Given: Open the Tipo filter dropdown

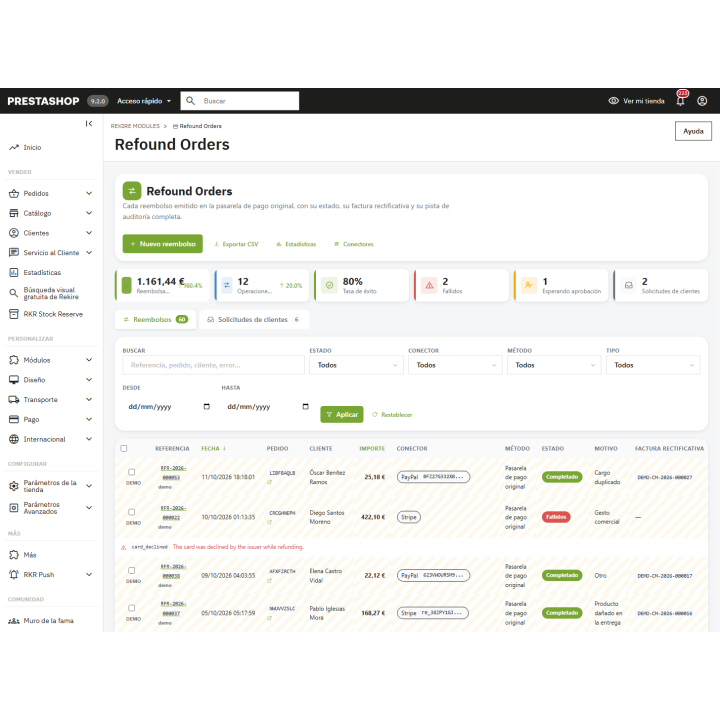Looking at the screenshot, I should (x=653, y=365).
